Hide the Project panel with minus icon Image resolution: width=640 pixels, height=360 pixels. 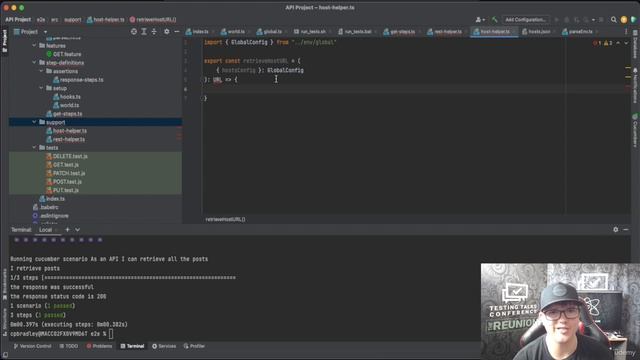[x=177, y=31]
